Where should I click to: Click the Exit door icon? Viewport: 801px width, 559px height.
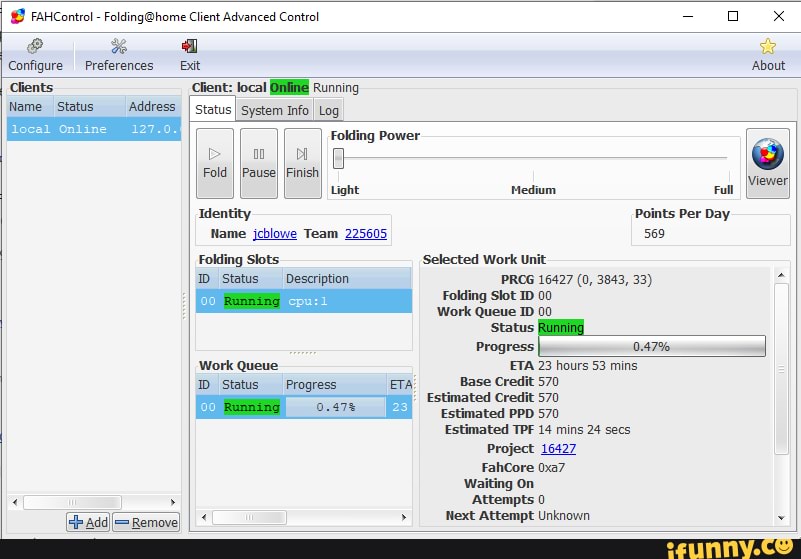(x=190, y=55)
